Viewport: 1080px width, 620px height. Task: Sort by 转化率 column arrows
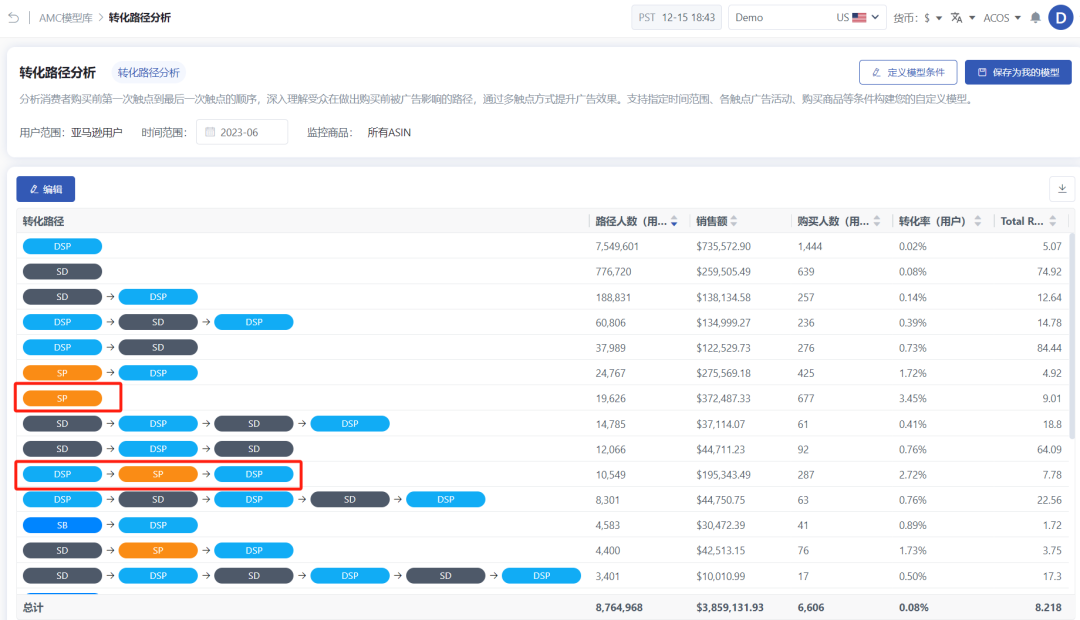(977, 221)
